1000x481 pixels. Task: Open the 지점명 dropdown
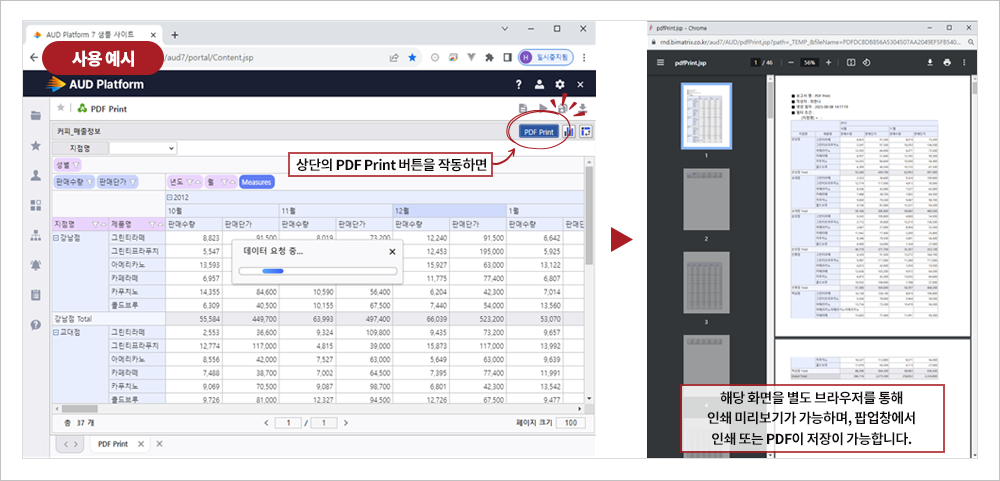pyautogui.click(x=143, y=148)
